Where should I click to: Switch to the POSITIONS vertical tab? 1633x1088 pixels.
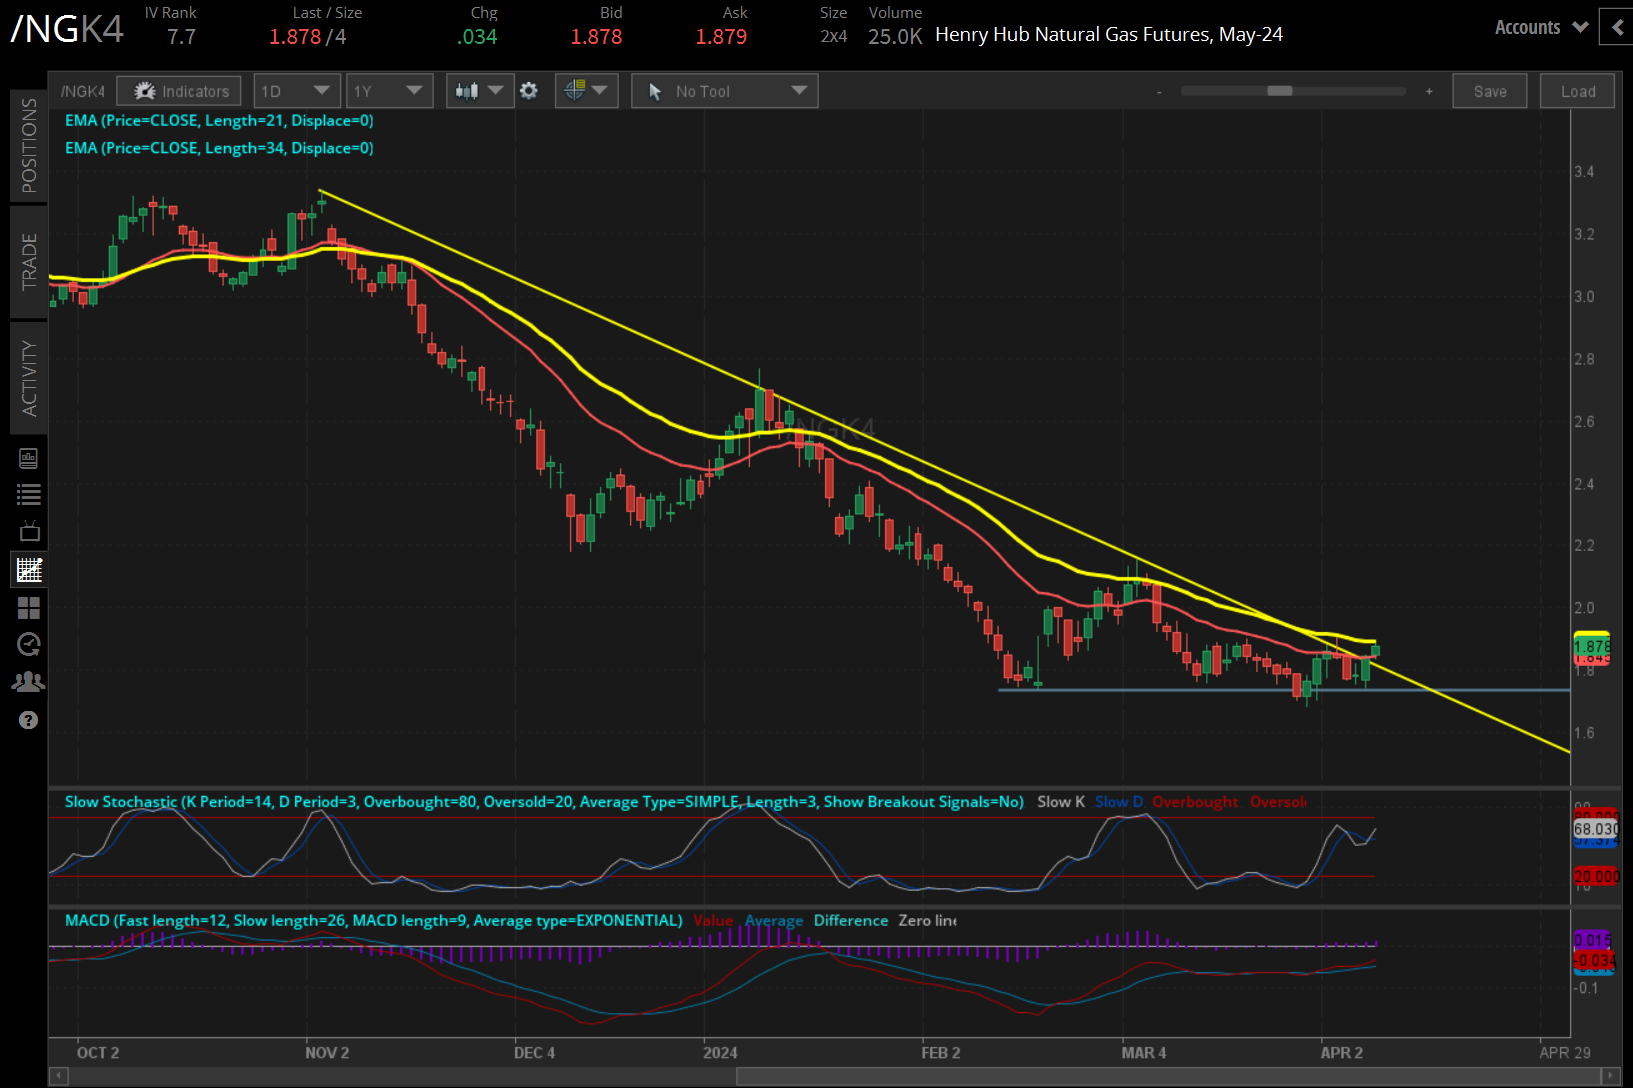[29, 145]
